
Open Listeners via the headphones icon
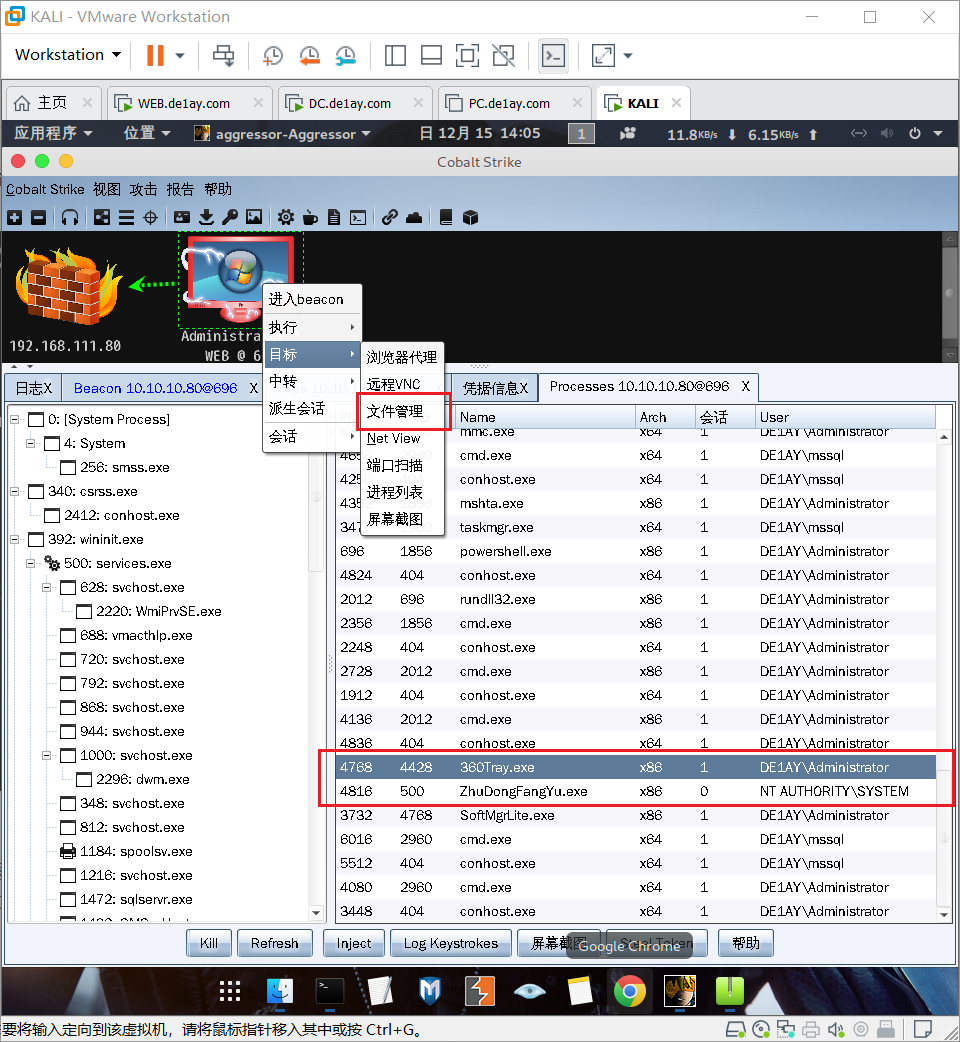click(x=70, y=217)
